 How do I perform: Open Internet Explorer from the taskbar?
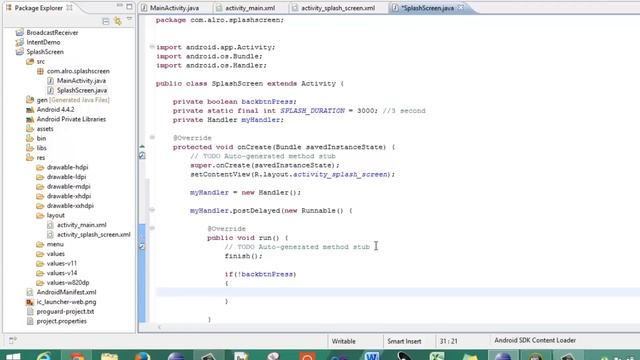point(44,356)
